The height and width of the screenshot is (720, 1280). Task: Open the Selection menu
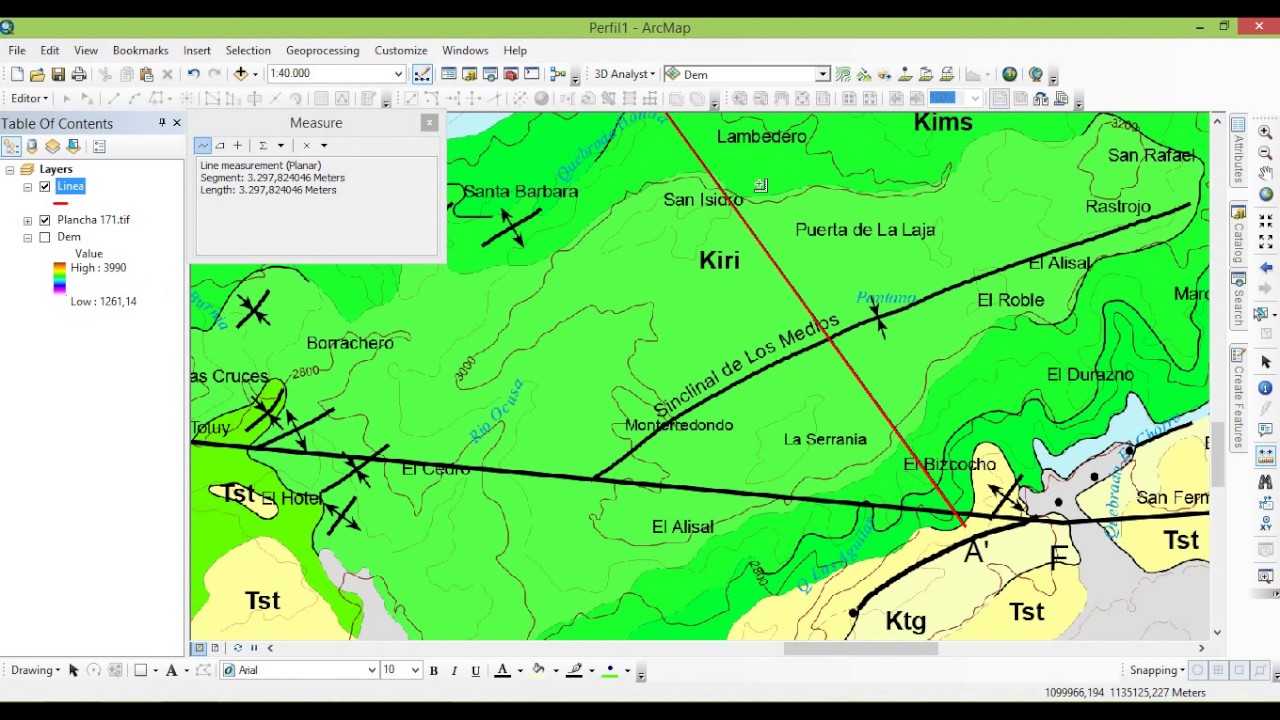pos(248,50)
